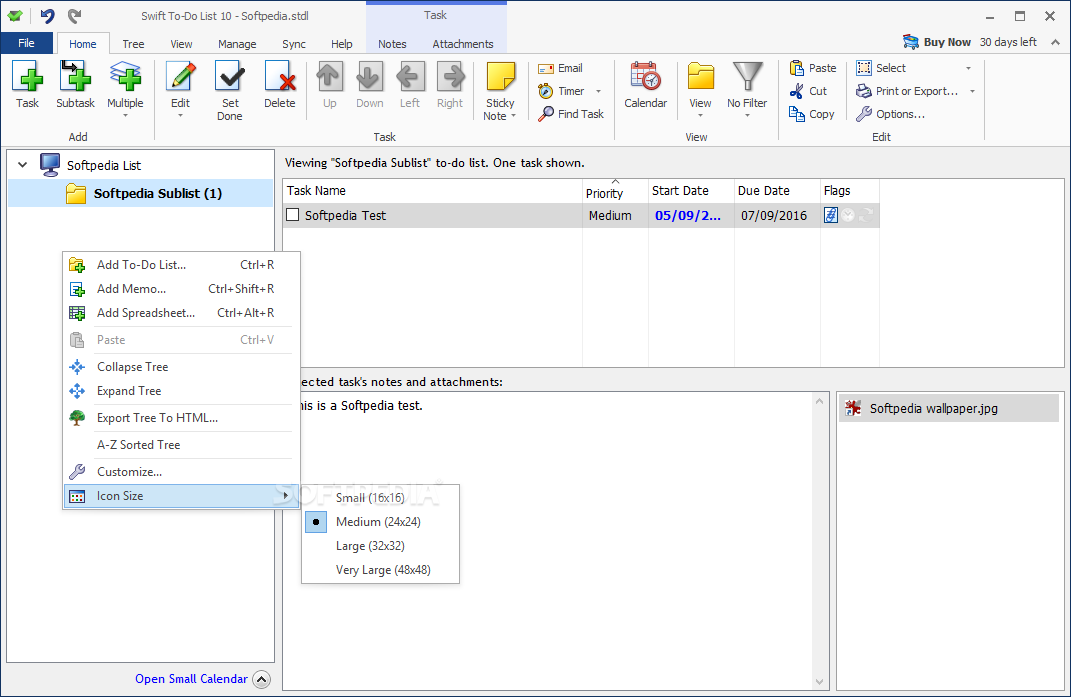Open the Timer dropdown arrow
This screenshot has height=697, width=1071.
point(598,91)
